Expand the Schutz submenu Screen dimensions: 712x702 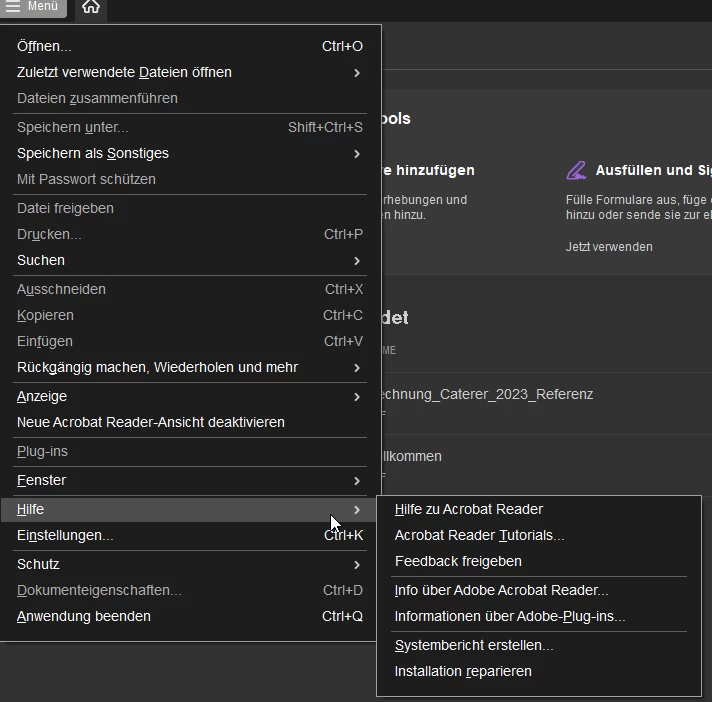pyautogui.click(x=190, y=564)
